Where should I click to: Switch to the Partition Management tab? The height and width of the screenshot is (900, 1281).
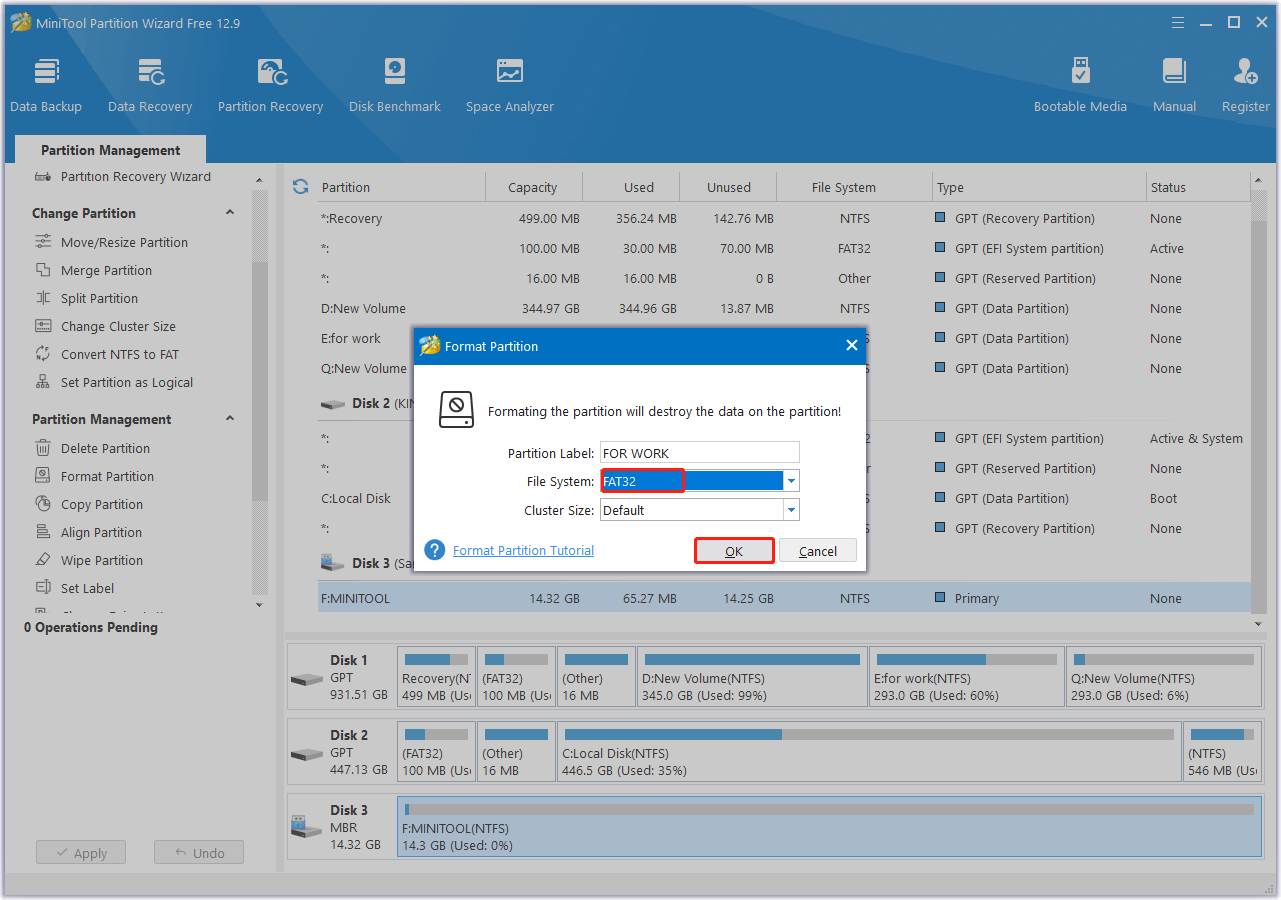[x=110, y=149]
